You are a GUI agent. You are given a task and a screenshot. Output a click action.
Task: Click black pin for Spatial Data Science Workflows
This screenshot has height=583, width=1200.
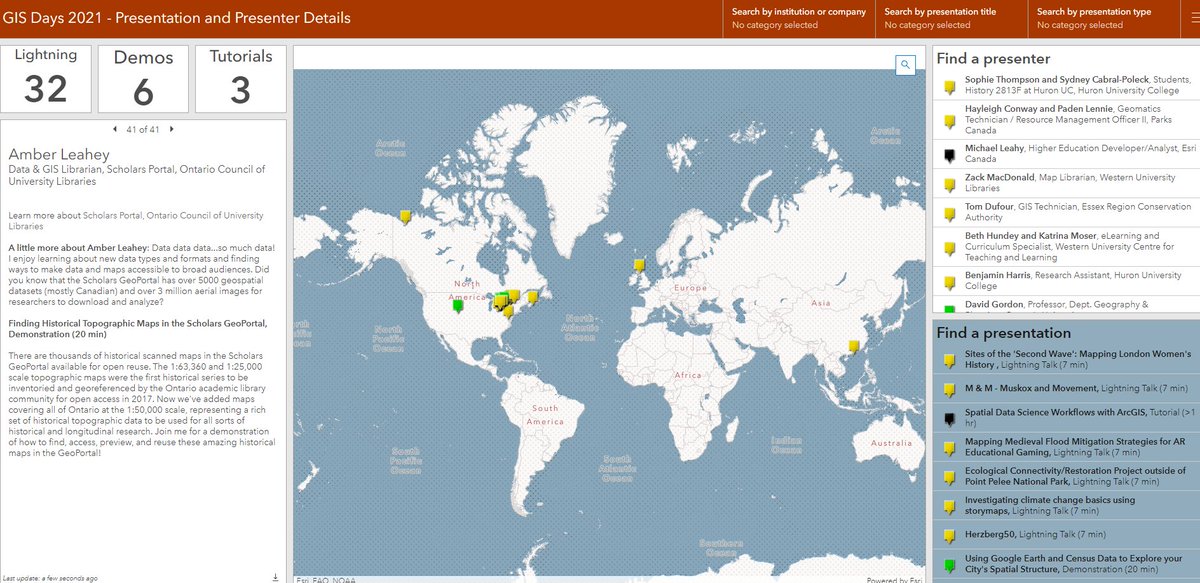pos(951,417)
